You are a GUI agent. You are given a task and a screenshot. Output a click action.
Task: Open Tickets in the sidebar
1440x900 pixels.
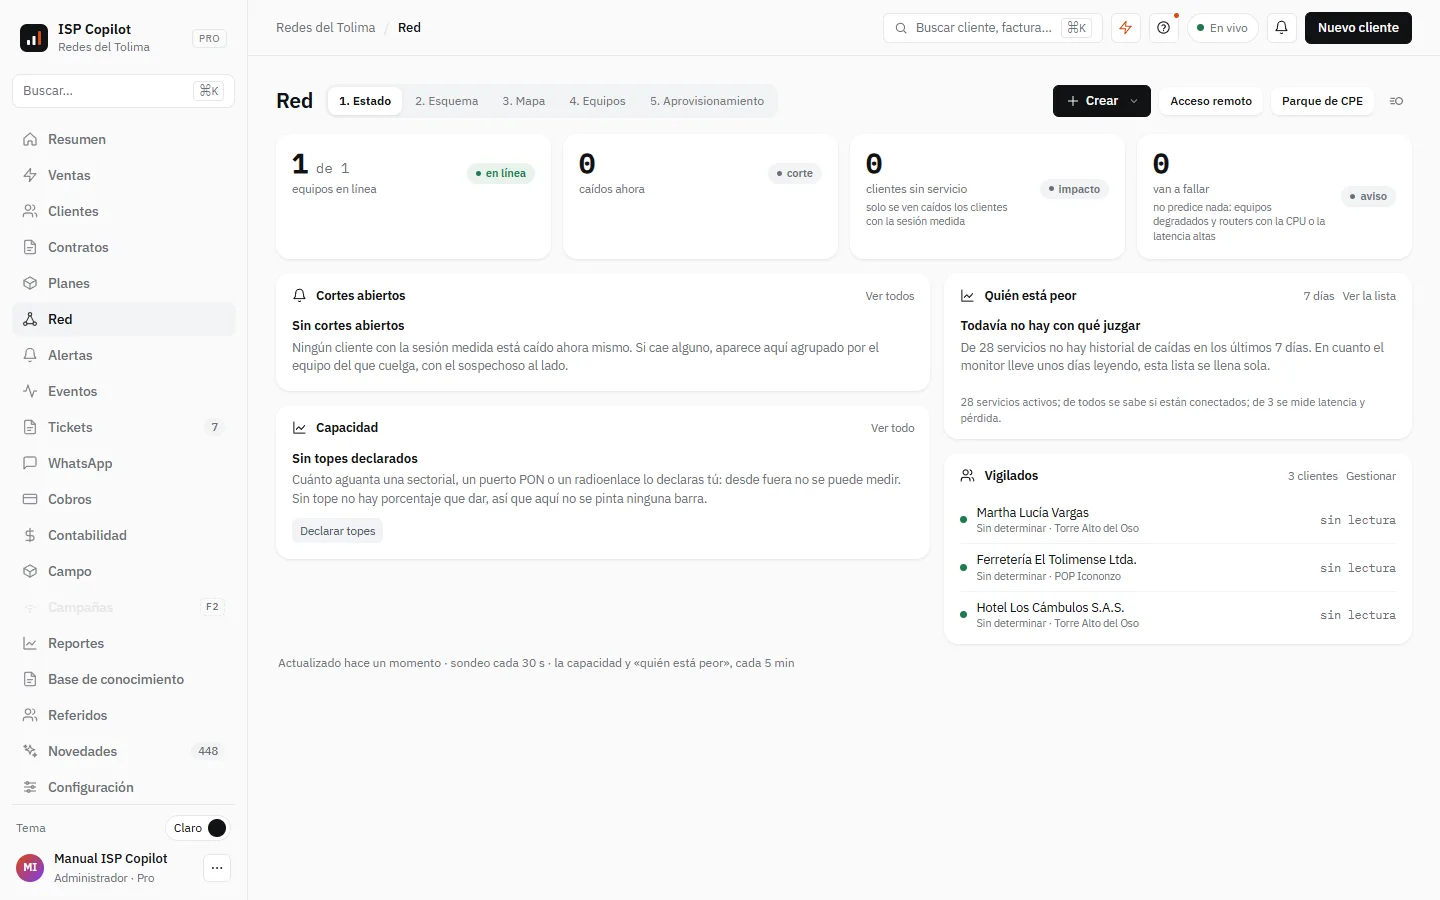pyautogui.click(x=123, y=427)
